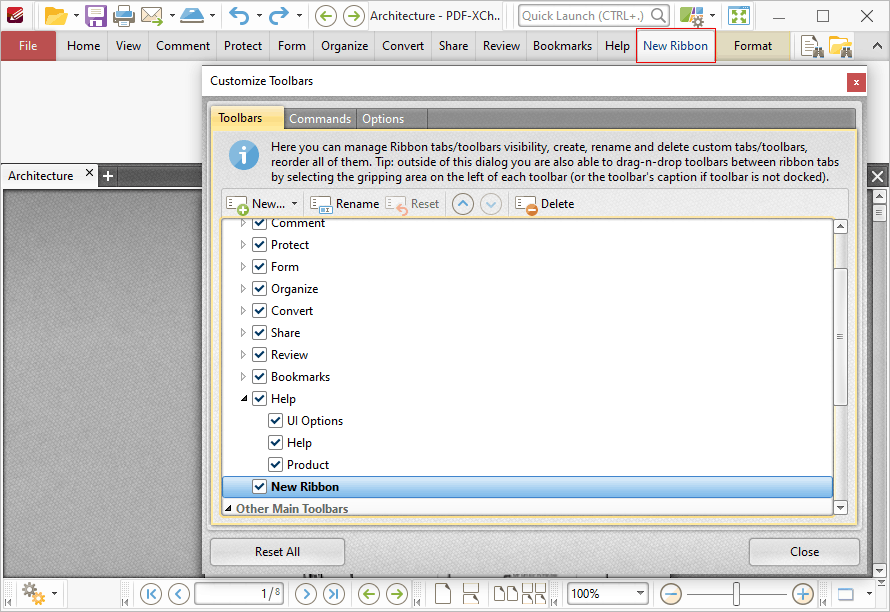Click the continuous page layout icon
Image resolution: width=890 pixels, height=612 pixels.
pyautogui.click(x=471, y=594)
